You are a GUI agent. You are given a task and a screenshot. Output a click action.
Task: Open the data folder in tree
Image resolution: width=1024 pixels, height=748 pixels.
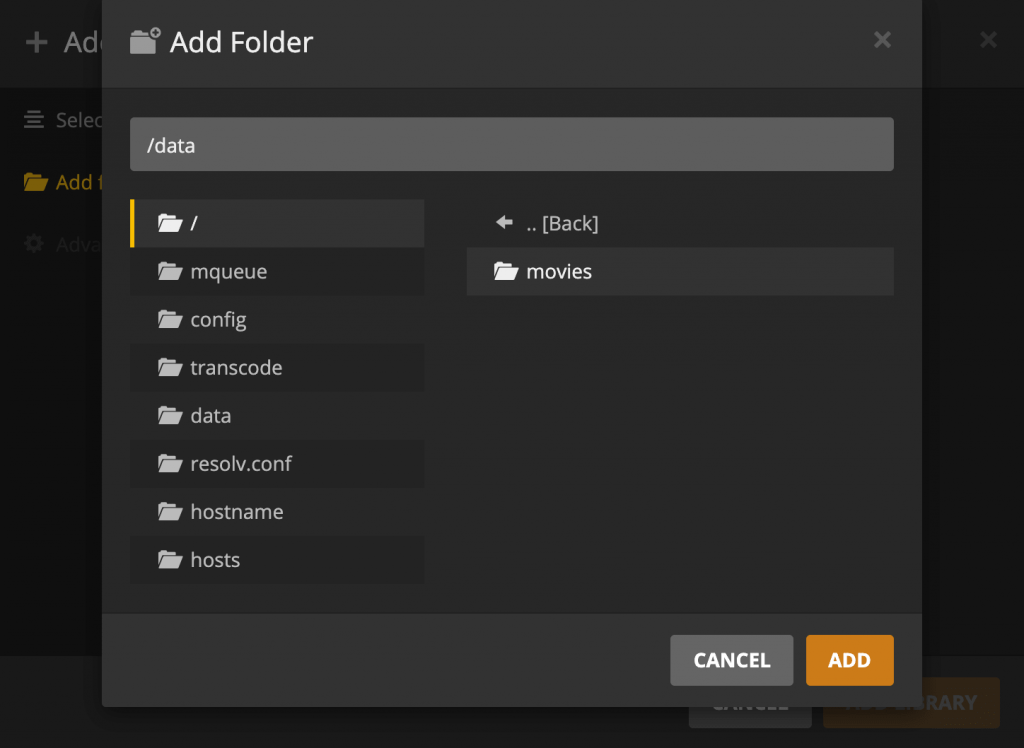point(210,415)
